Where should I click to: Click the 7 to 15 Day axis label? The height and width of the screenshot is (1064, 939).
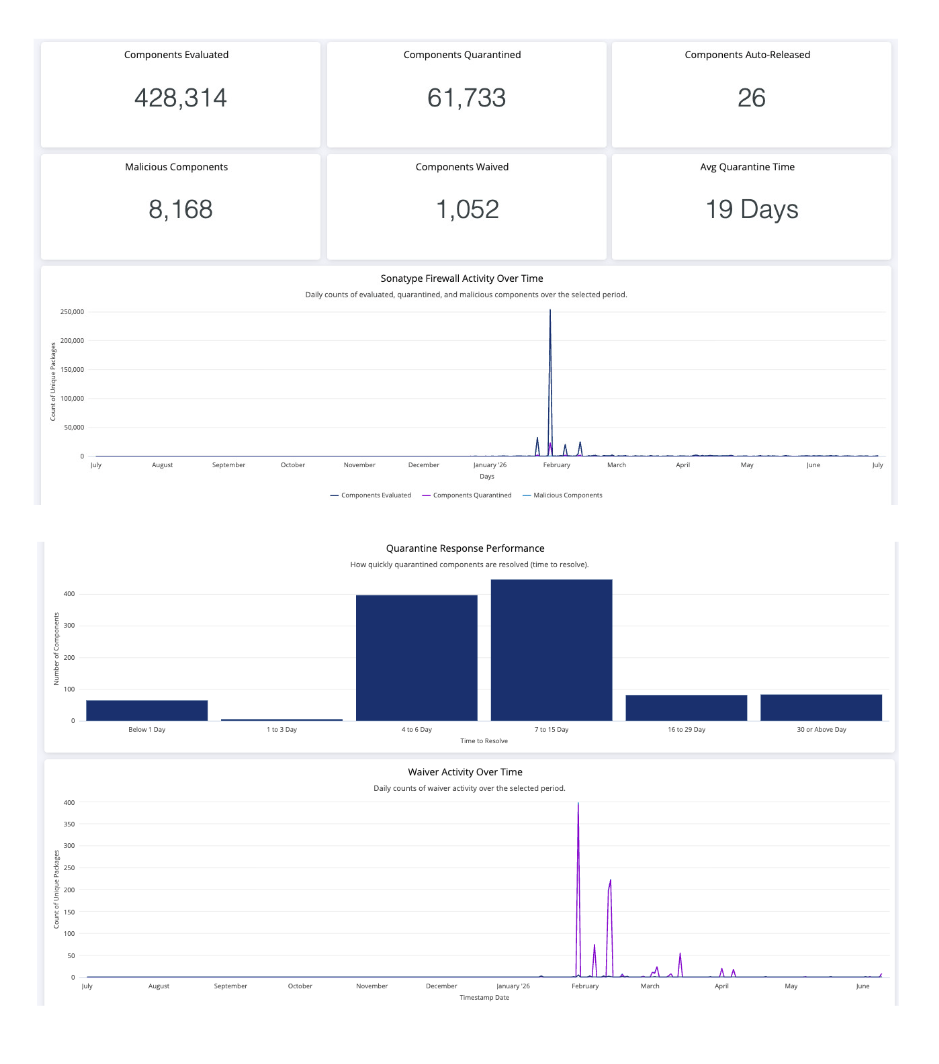click(552, 729)
